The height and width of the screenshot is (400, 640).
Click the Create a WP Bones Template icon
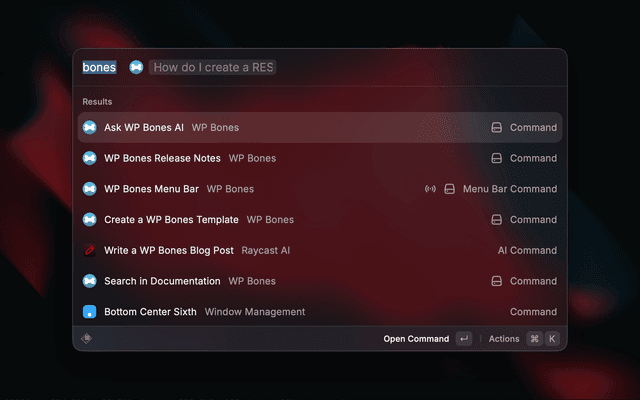coord(89,220)
